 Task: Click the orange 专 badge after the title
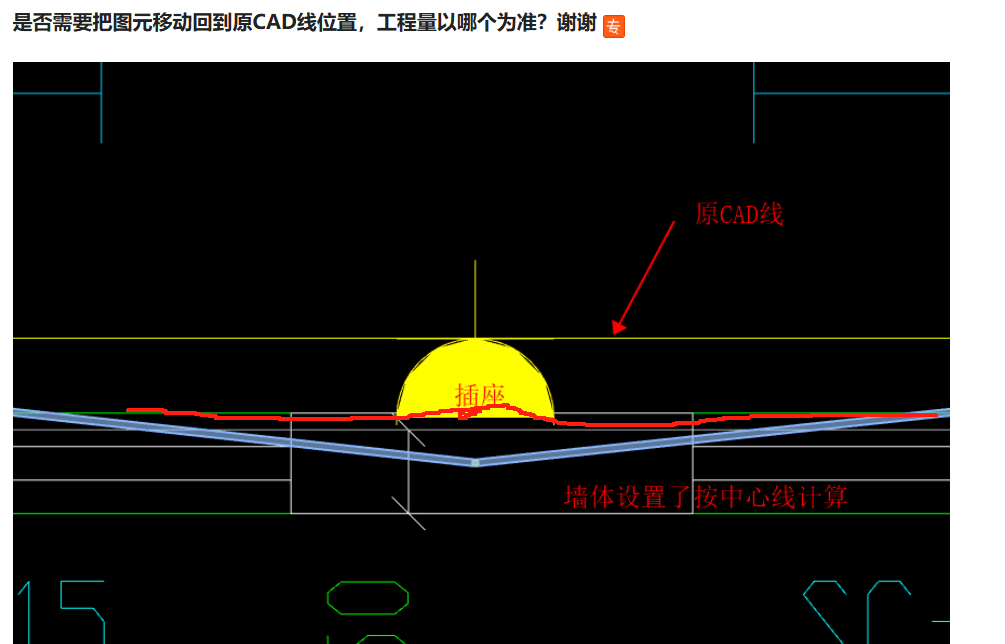(613, 26)
